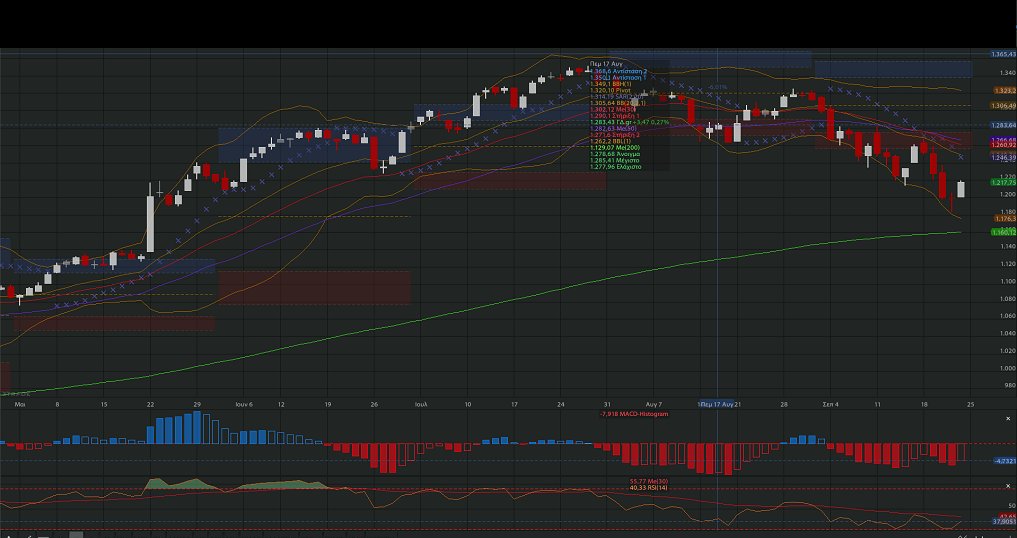1017x538 pixels.
Task: Select the green 1.217,75 last price label
Action: coord(1003,182)
